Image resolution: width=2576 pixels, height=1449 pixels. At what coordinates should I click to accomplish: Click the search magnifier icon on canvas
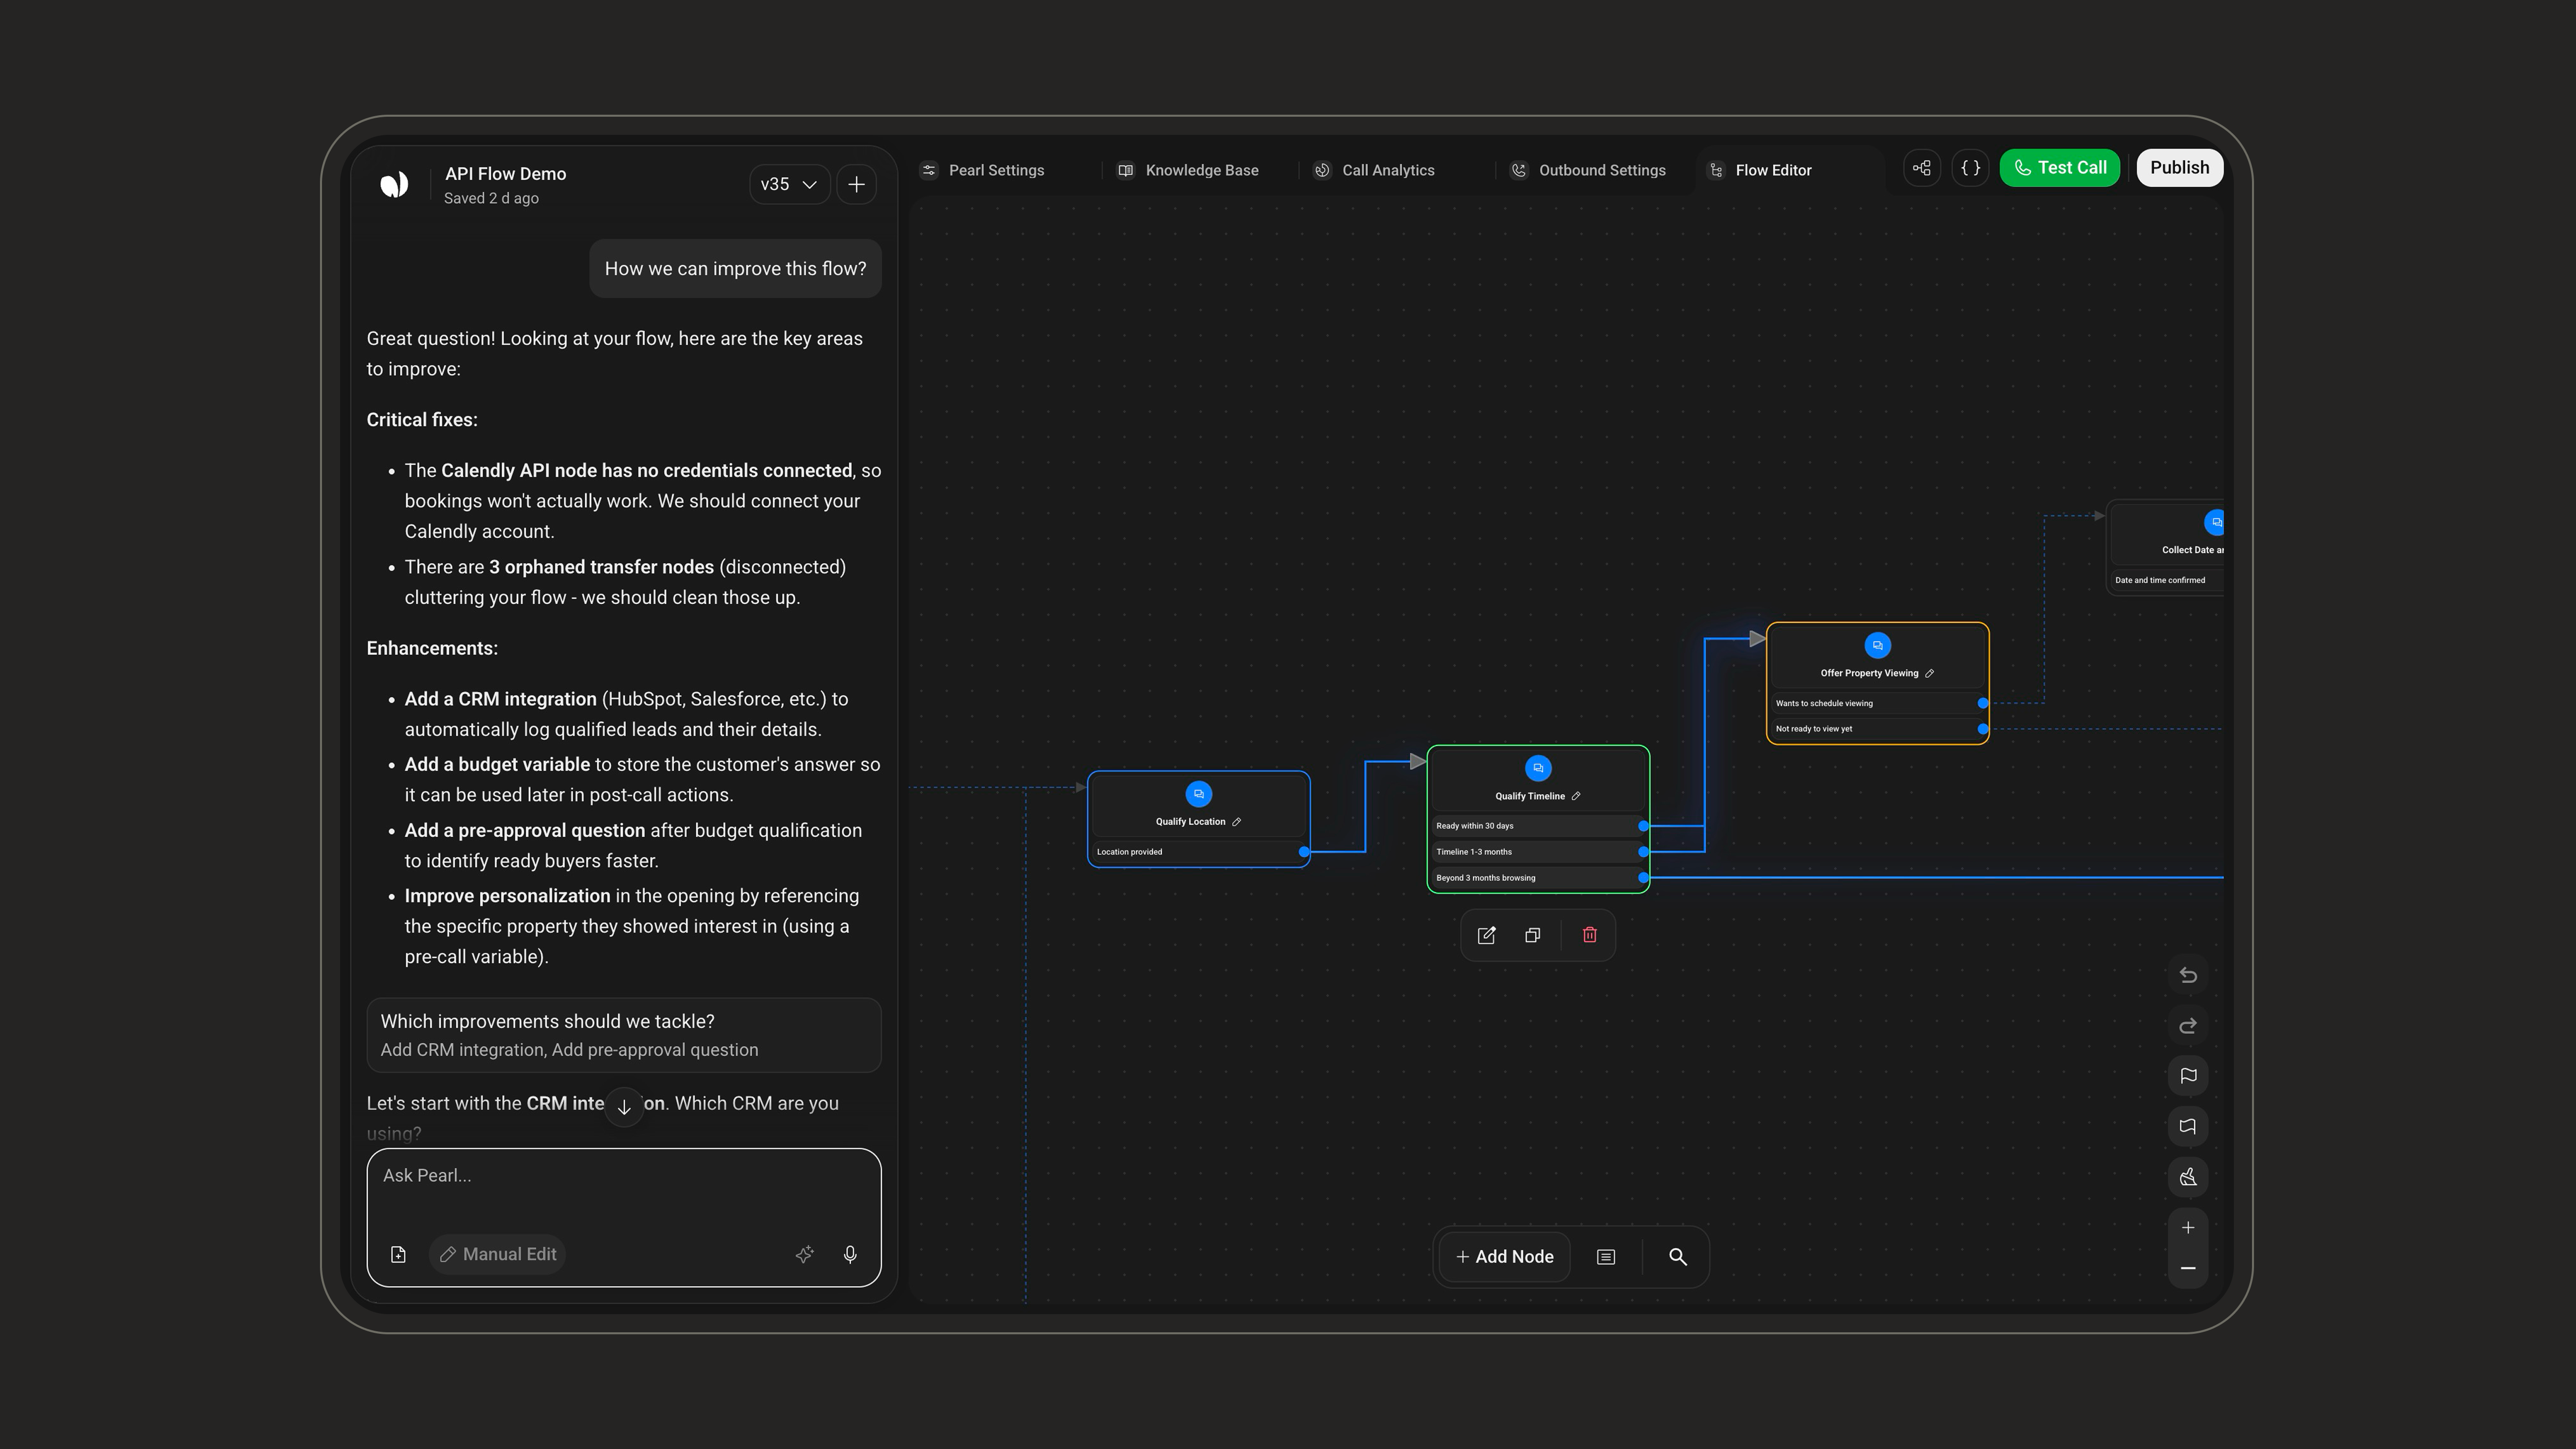click(x=1678, y=1257)
